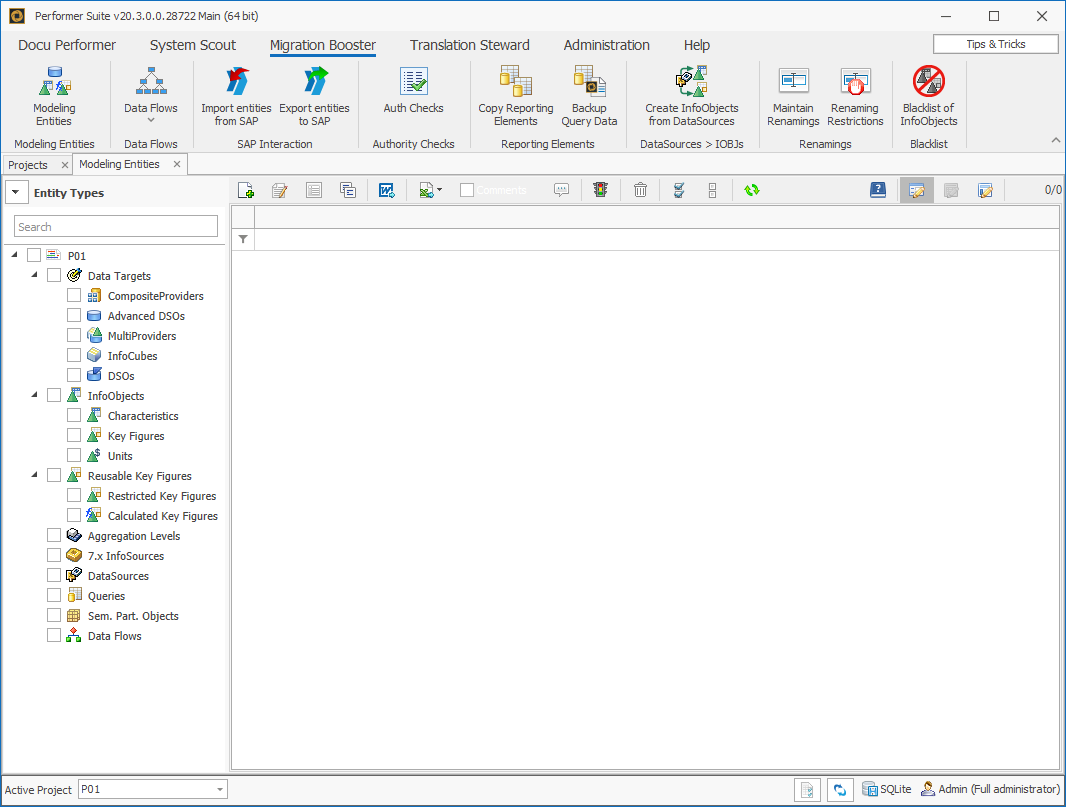Check the Comments checkbox in the toolbar
Screen dimensions: 1066x807
[x=466, y=189]
